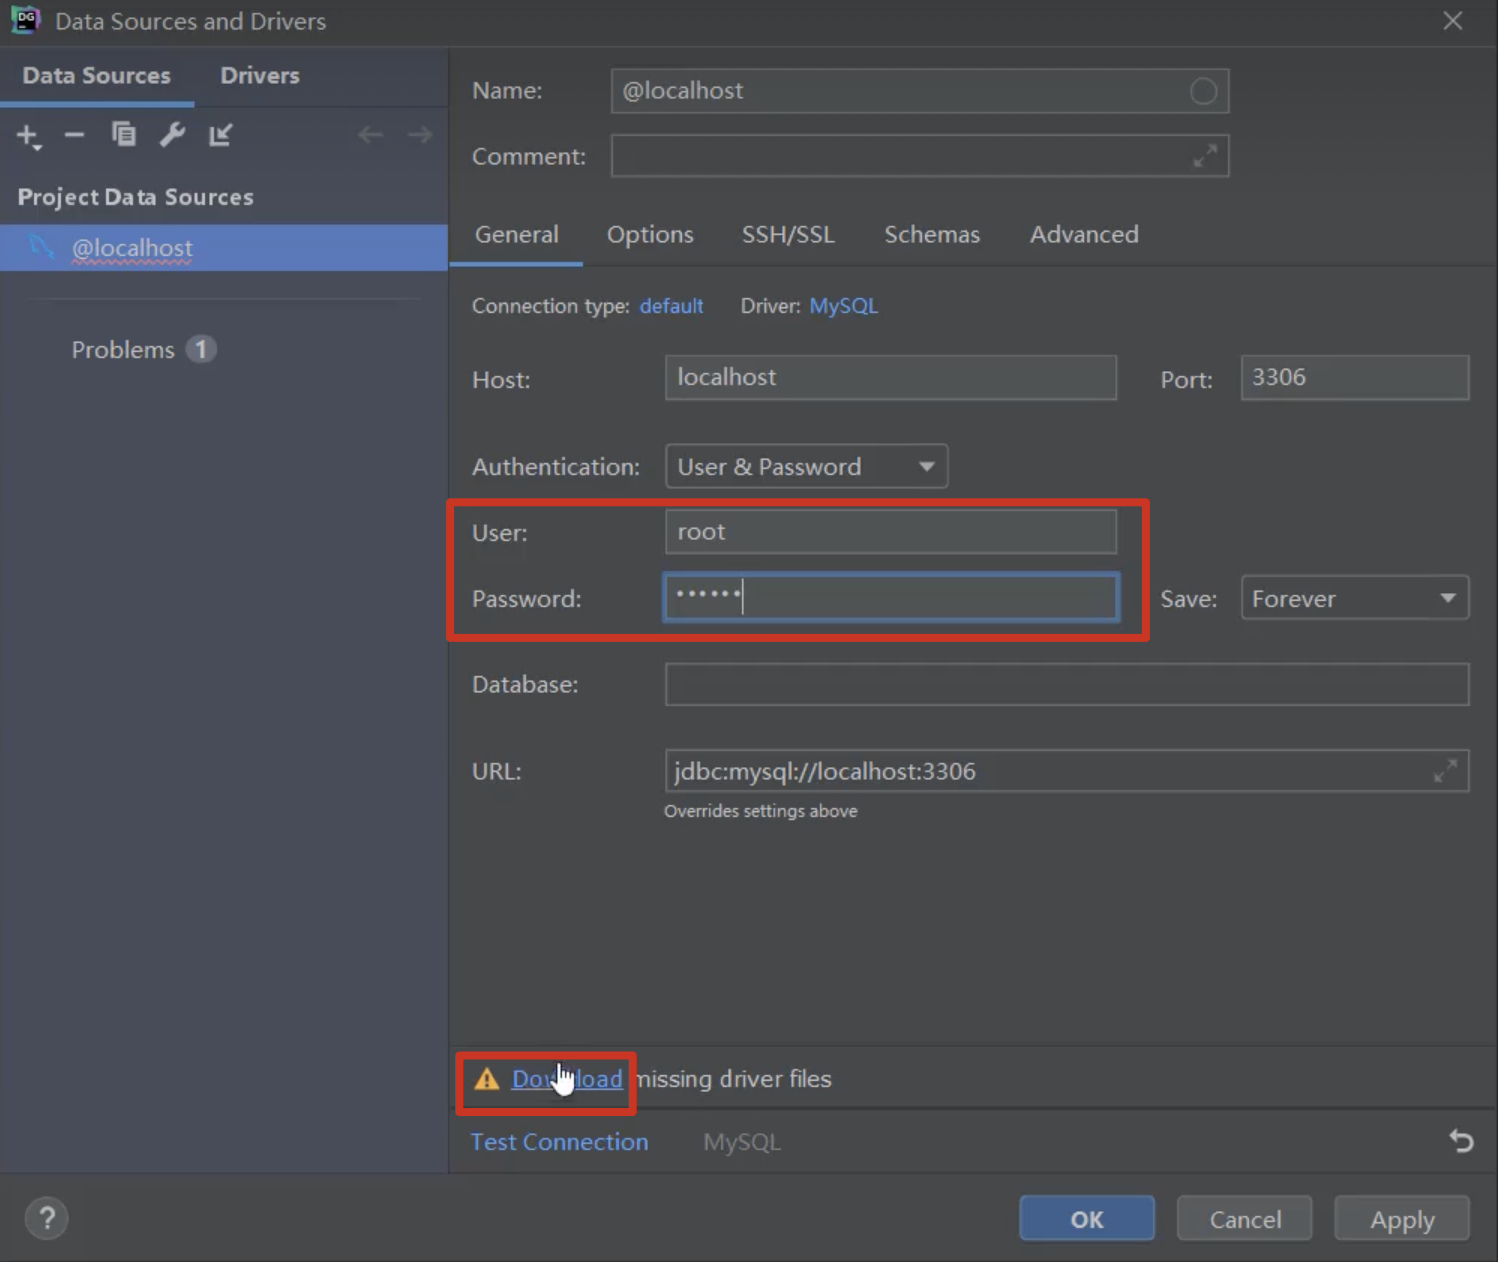
Task: Click the color circle in Name field
Action: click(x=1203, y=91)
